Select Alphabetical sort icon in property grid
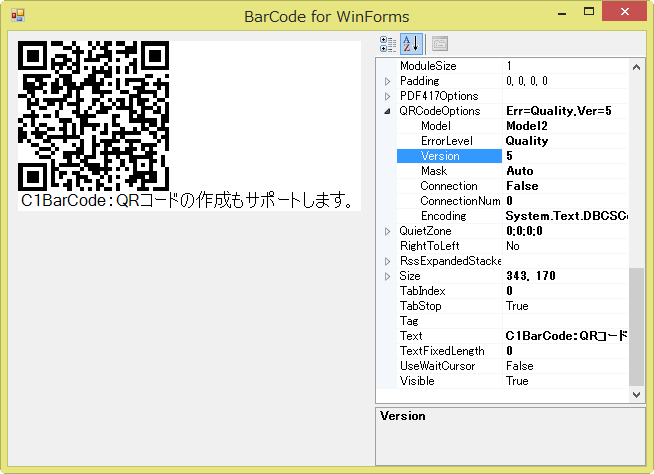The height and width of the screenshot is (474, 654). 411,44
